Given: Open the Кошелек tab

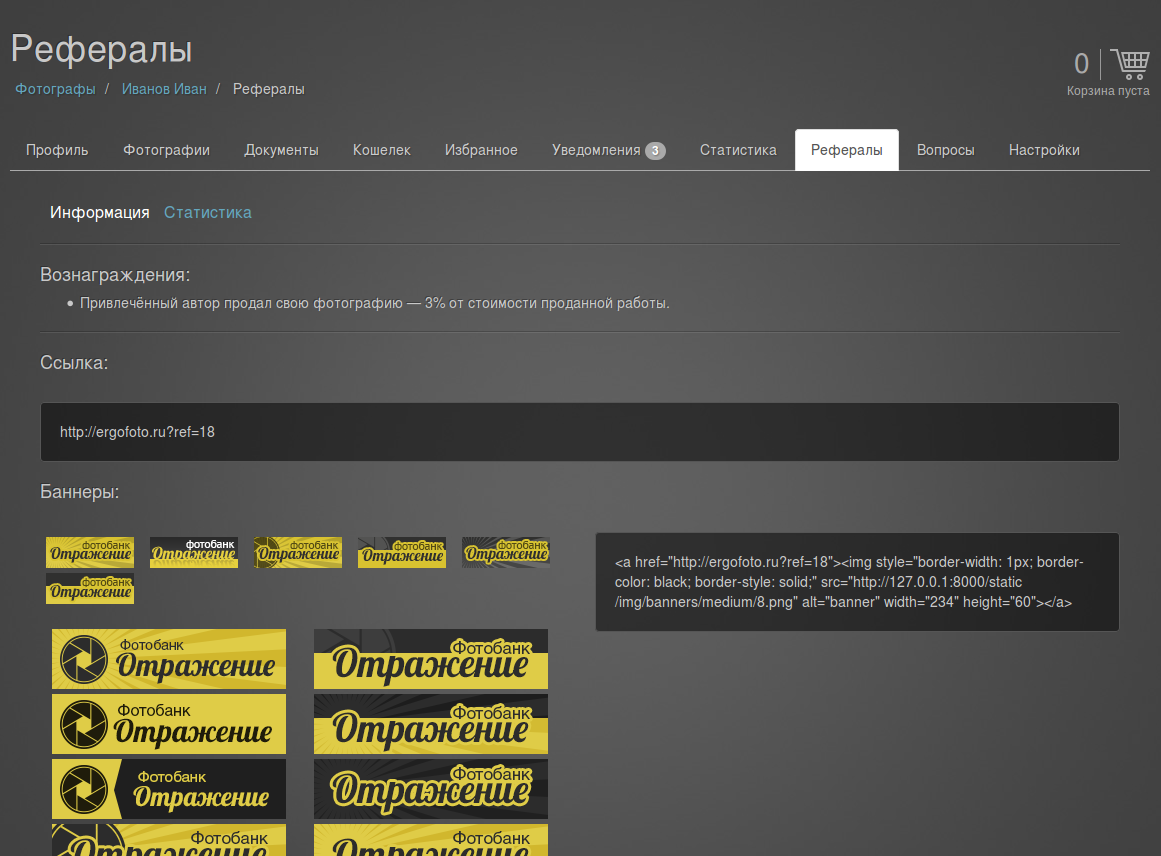Looking at the screenshot, I should (381, 150).
